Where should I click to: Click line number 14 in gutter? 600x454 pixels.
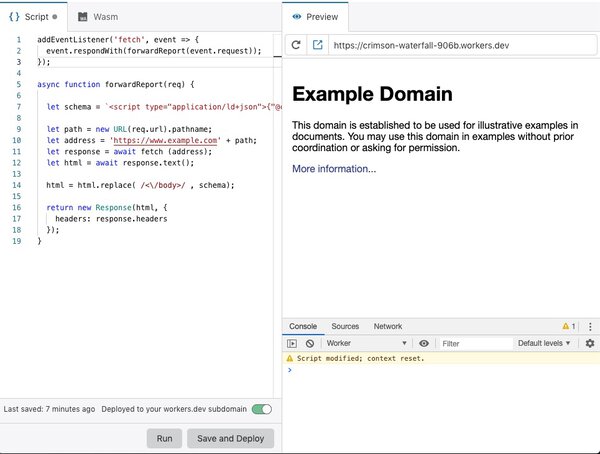(x=16, y=185)
